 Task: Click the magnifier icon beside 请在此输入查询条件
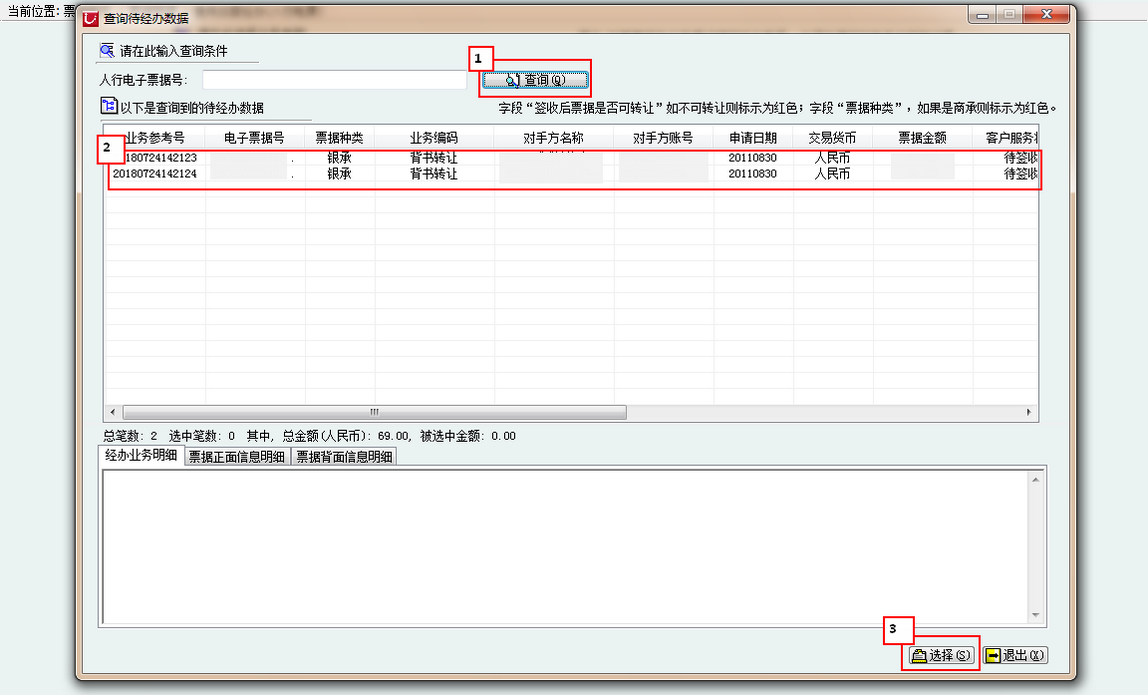click(x=107, y=51)
